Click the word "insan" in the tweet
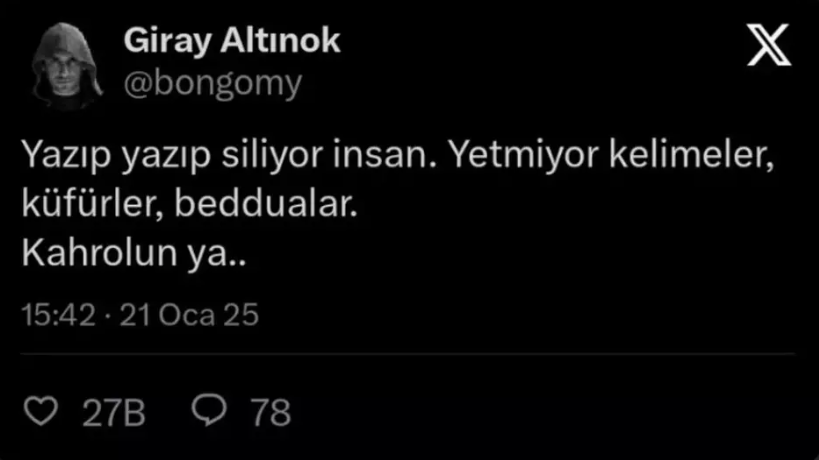This screenshot has width=819, height=460. click(380, 156)
